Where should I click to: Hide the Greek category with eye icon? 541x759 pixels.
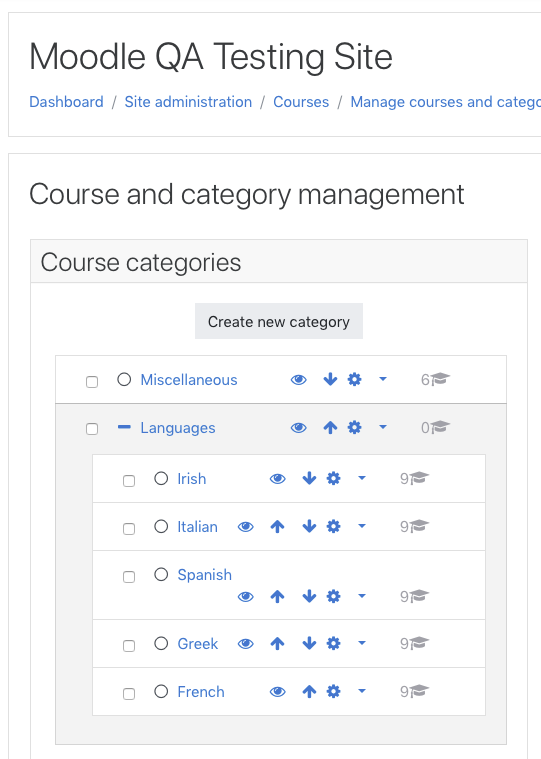pos(246,643)
